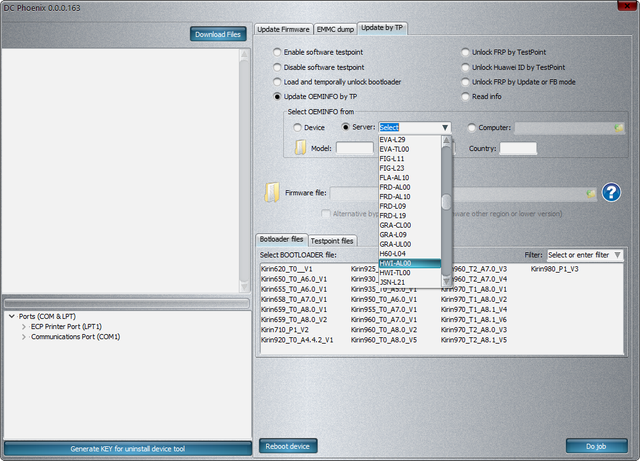Select Kirin659_T0_A8.0_V2 bootloader file
The image size is (640, 461).
point(294,320)
